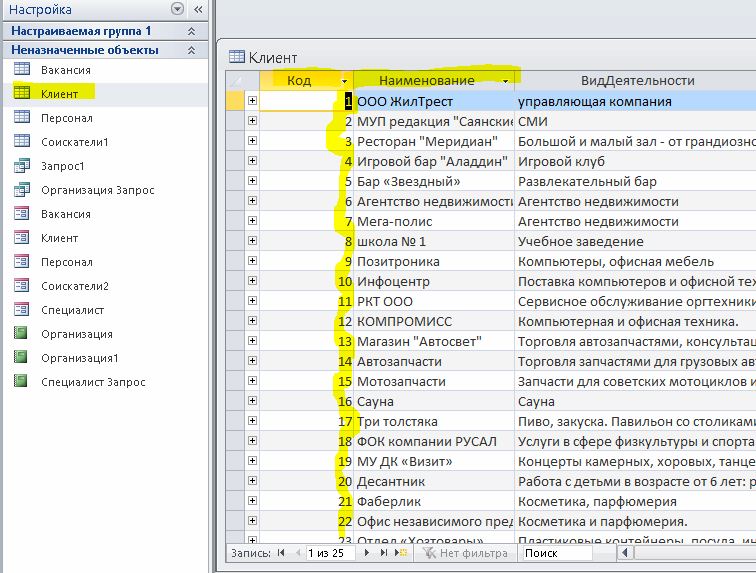This screenshot has height=573, width=756.
Task: Click the СМИ activity cell
Action: pyautogui.click(x=635, y=122)
